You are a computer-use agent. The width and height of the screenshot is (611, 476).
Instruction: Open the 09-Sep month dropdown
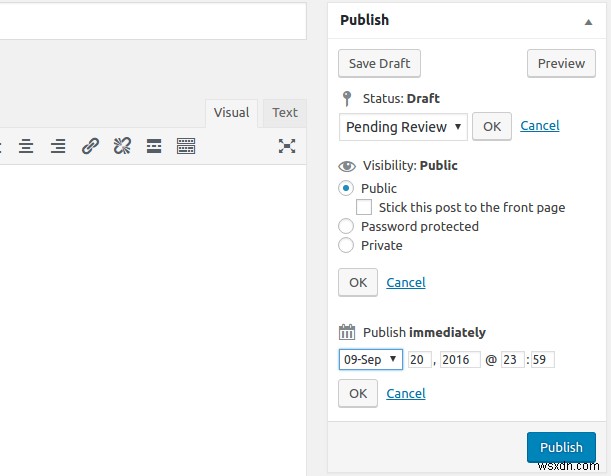tap(371, 359)
